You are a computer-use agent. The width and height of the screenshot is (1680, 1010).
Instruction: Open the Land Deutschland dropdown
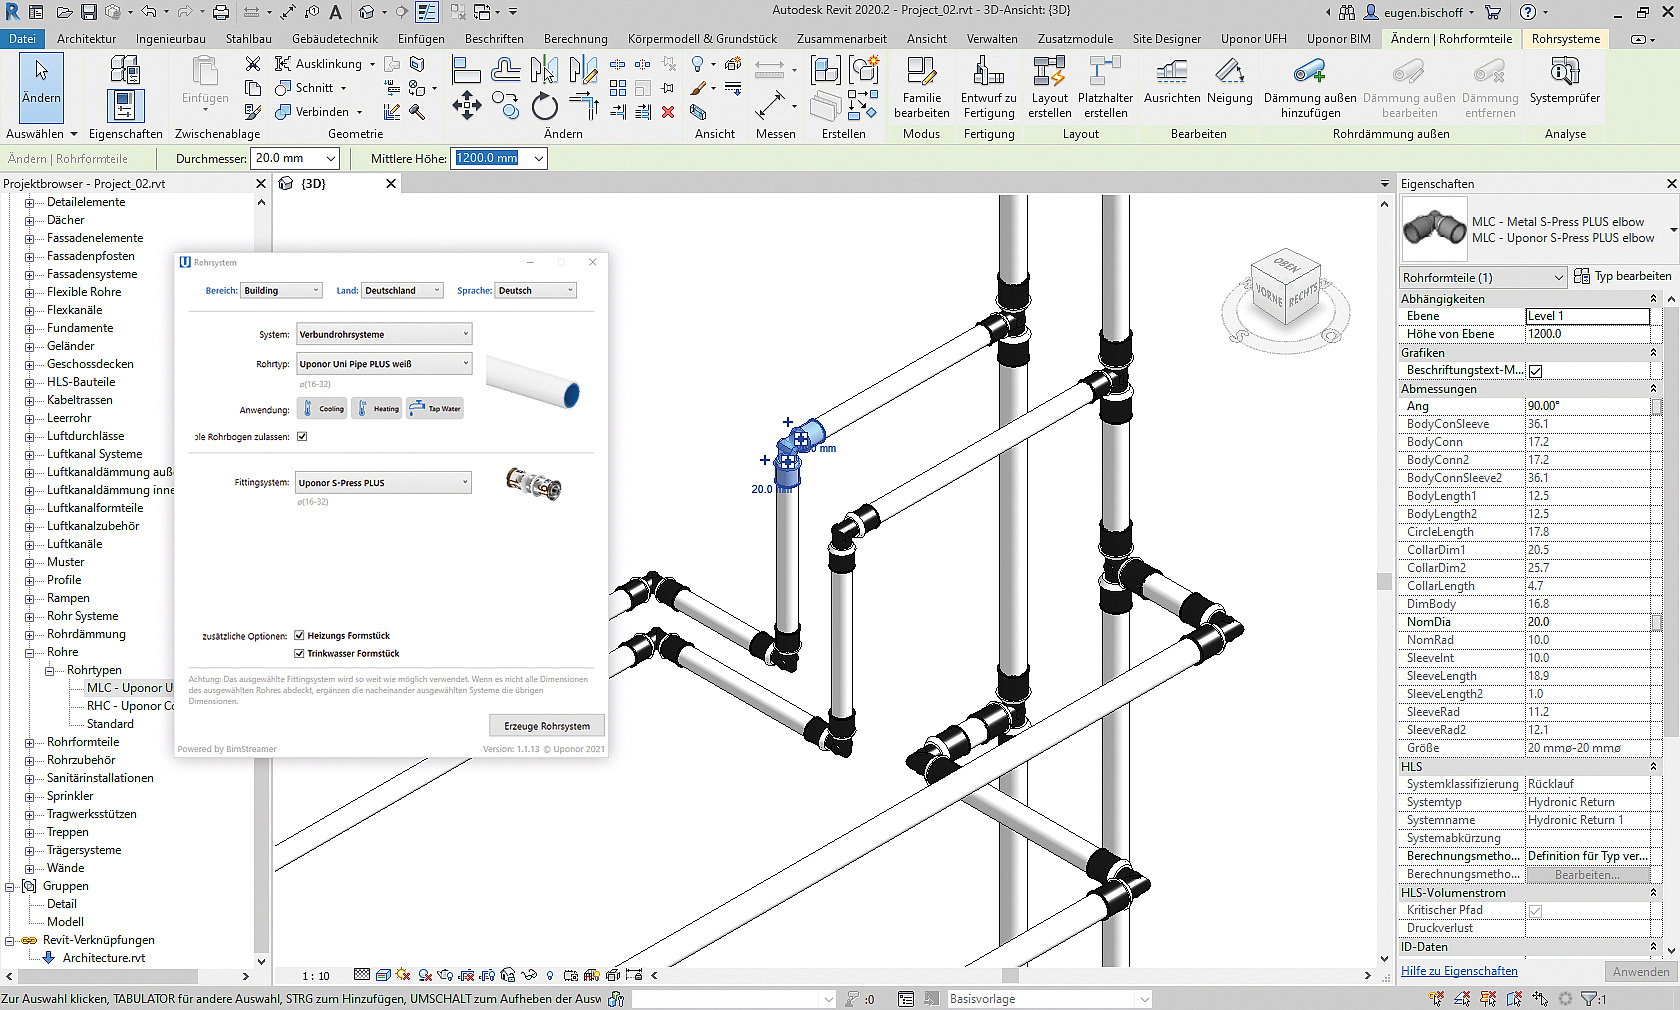coord(401,291)
